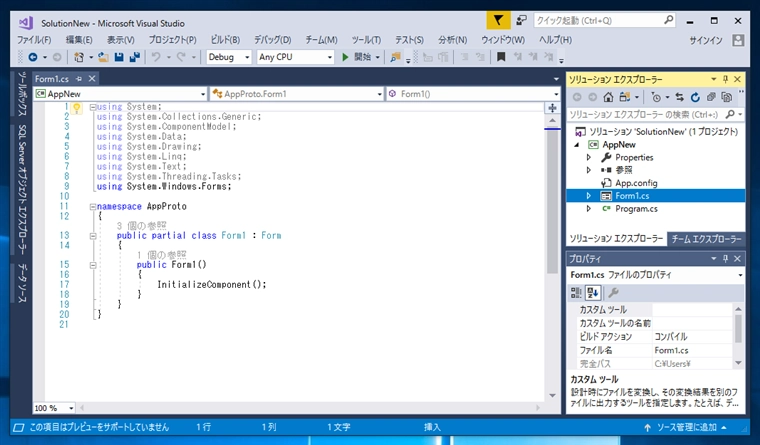Screen dimensions: 760x445
Task: Expand the Program.cs tree node
Action: [x=589, y=209]
